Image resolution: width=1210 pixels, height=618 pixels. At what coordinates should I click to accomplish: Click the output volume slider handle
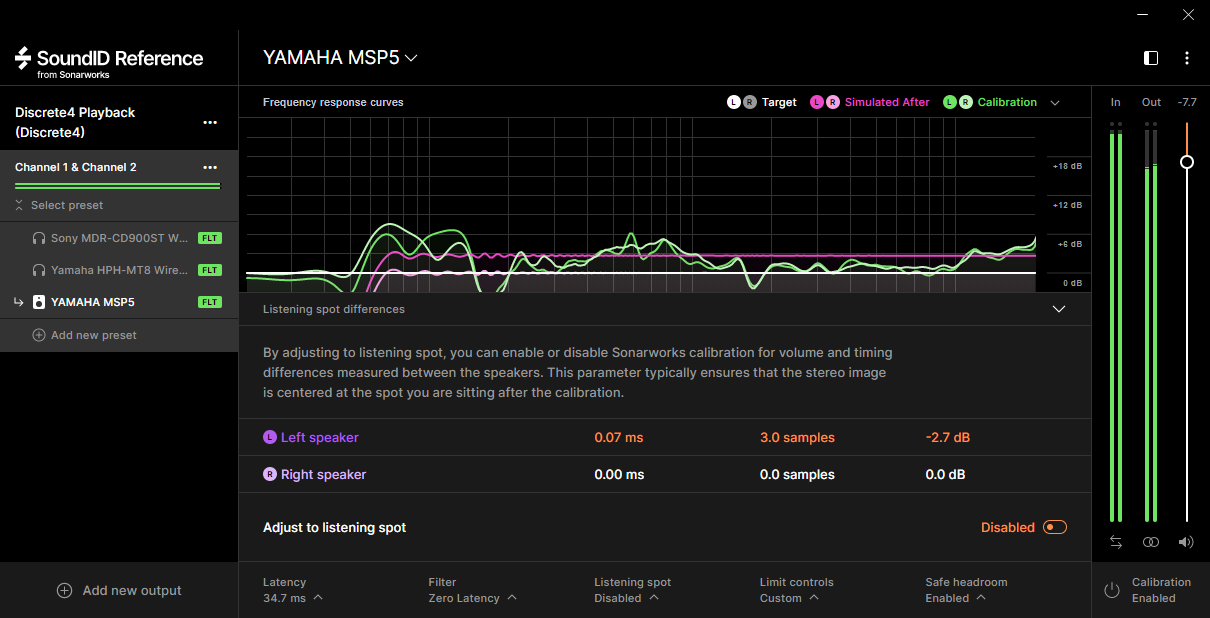pos(1187,161)
